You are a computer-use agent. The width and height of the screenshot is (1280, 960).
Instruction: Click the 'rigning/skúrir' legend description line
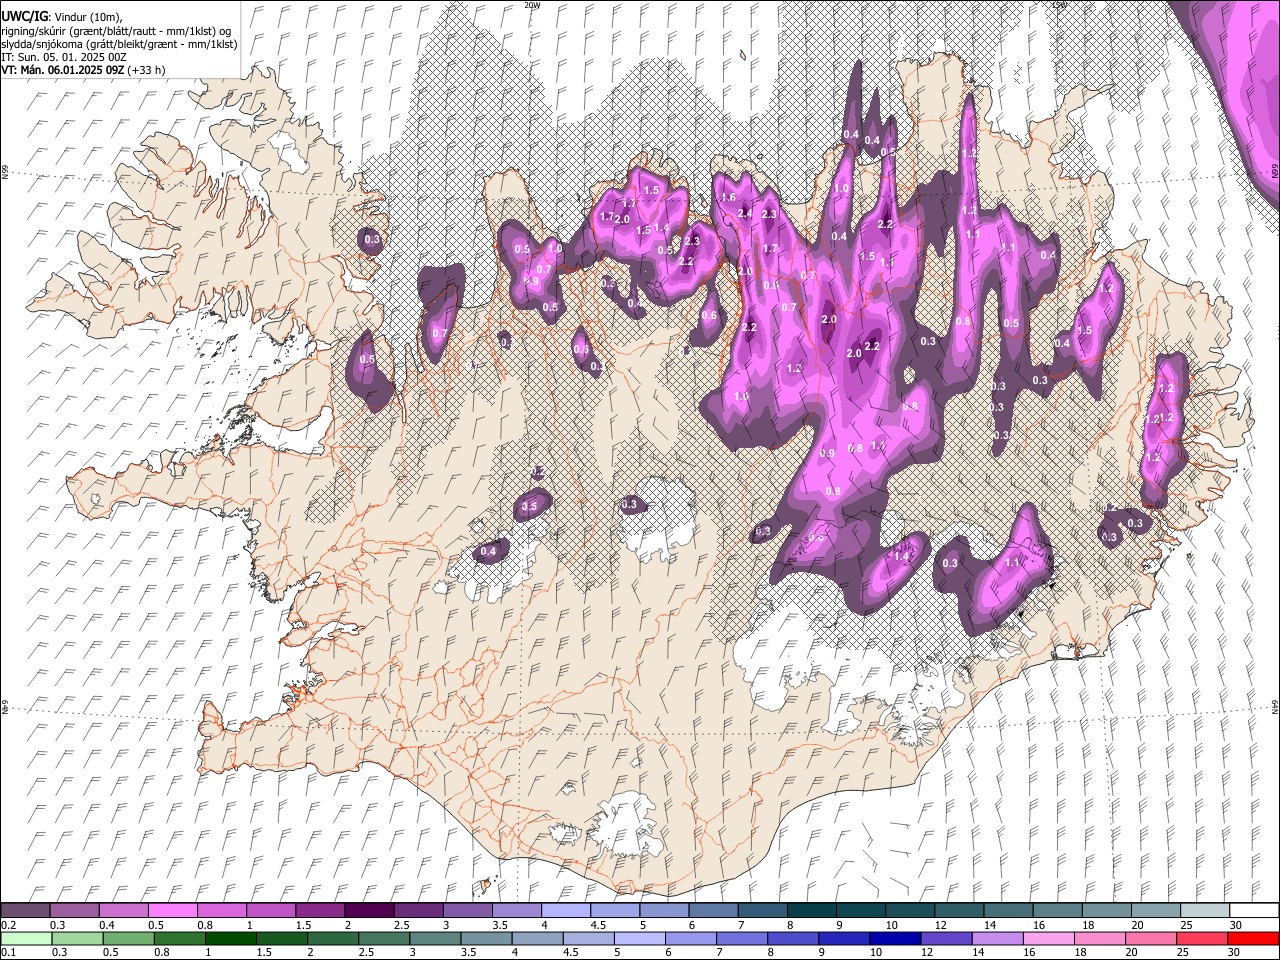click(116, 30)
